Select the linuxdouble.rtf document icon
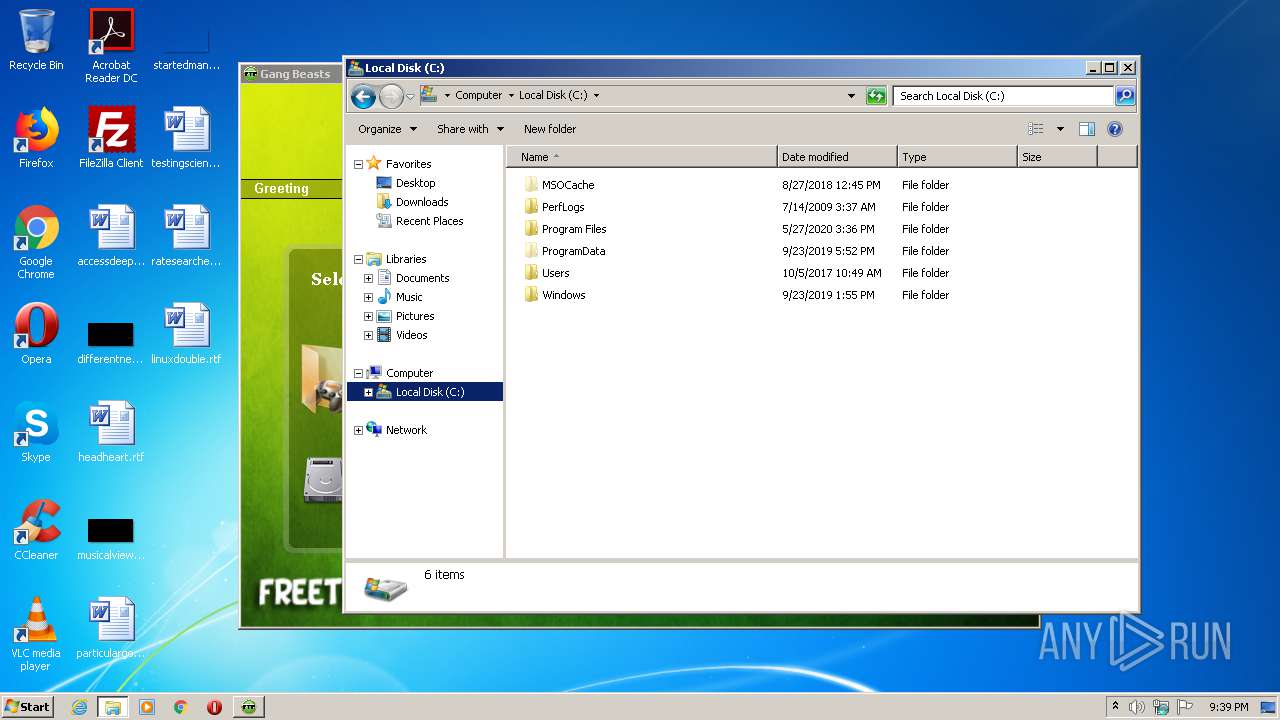1280x720 pixels. [186, 334]
